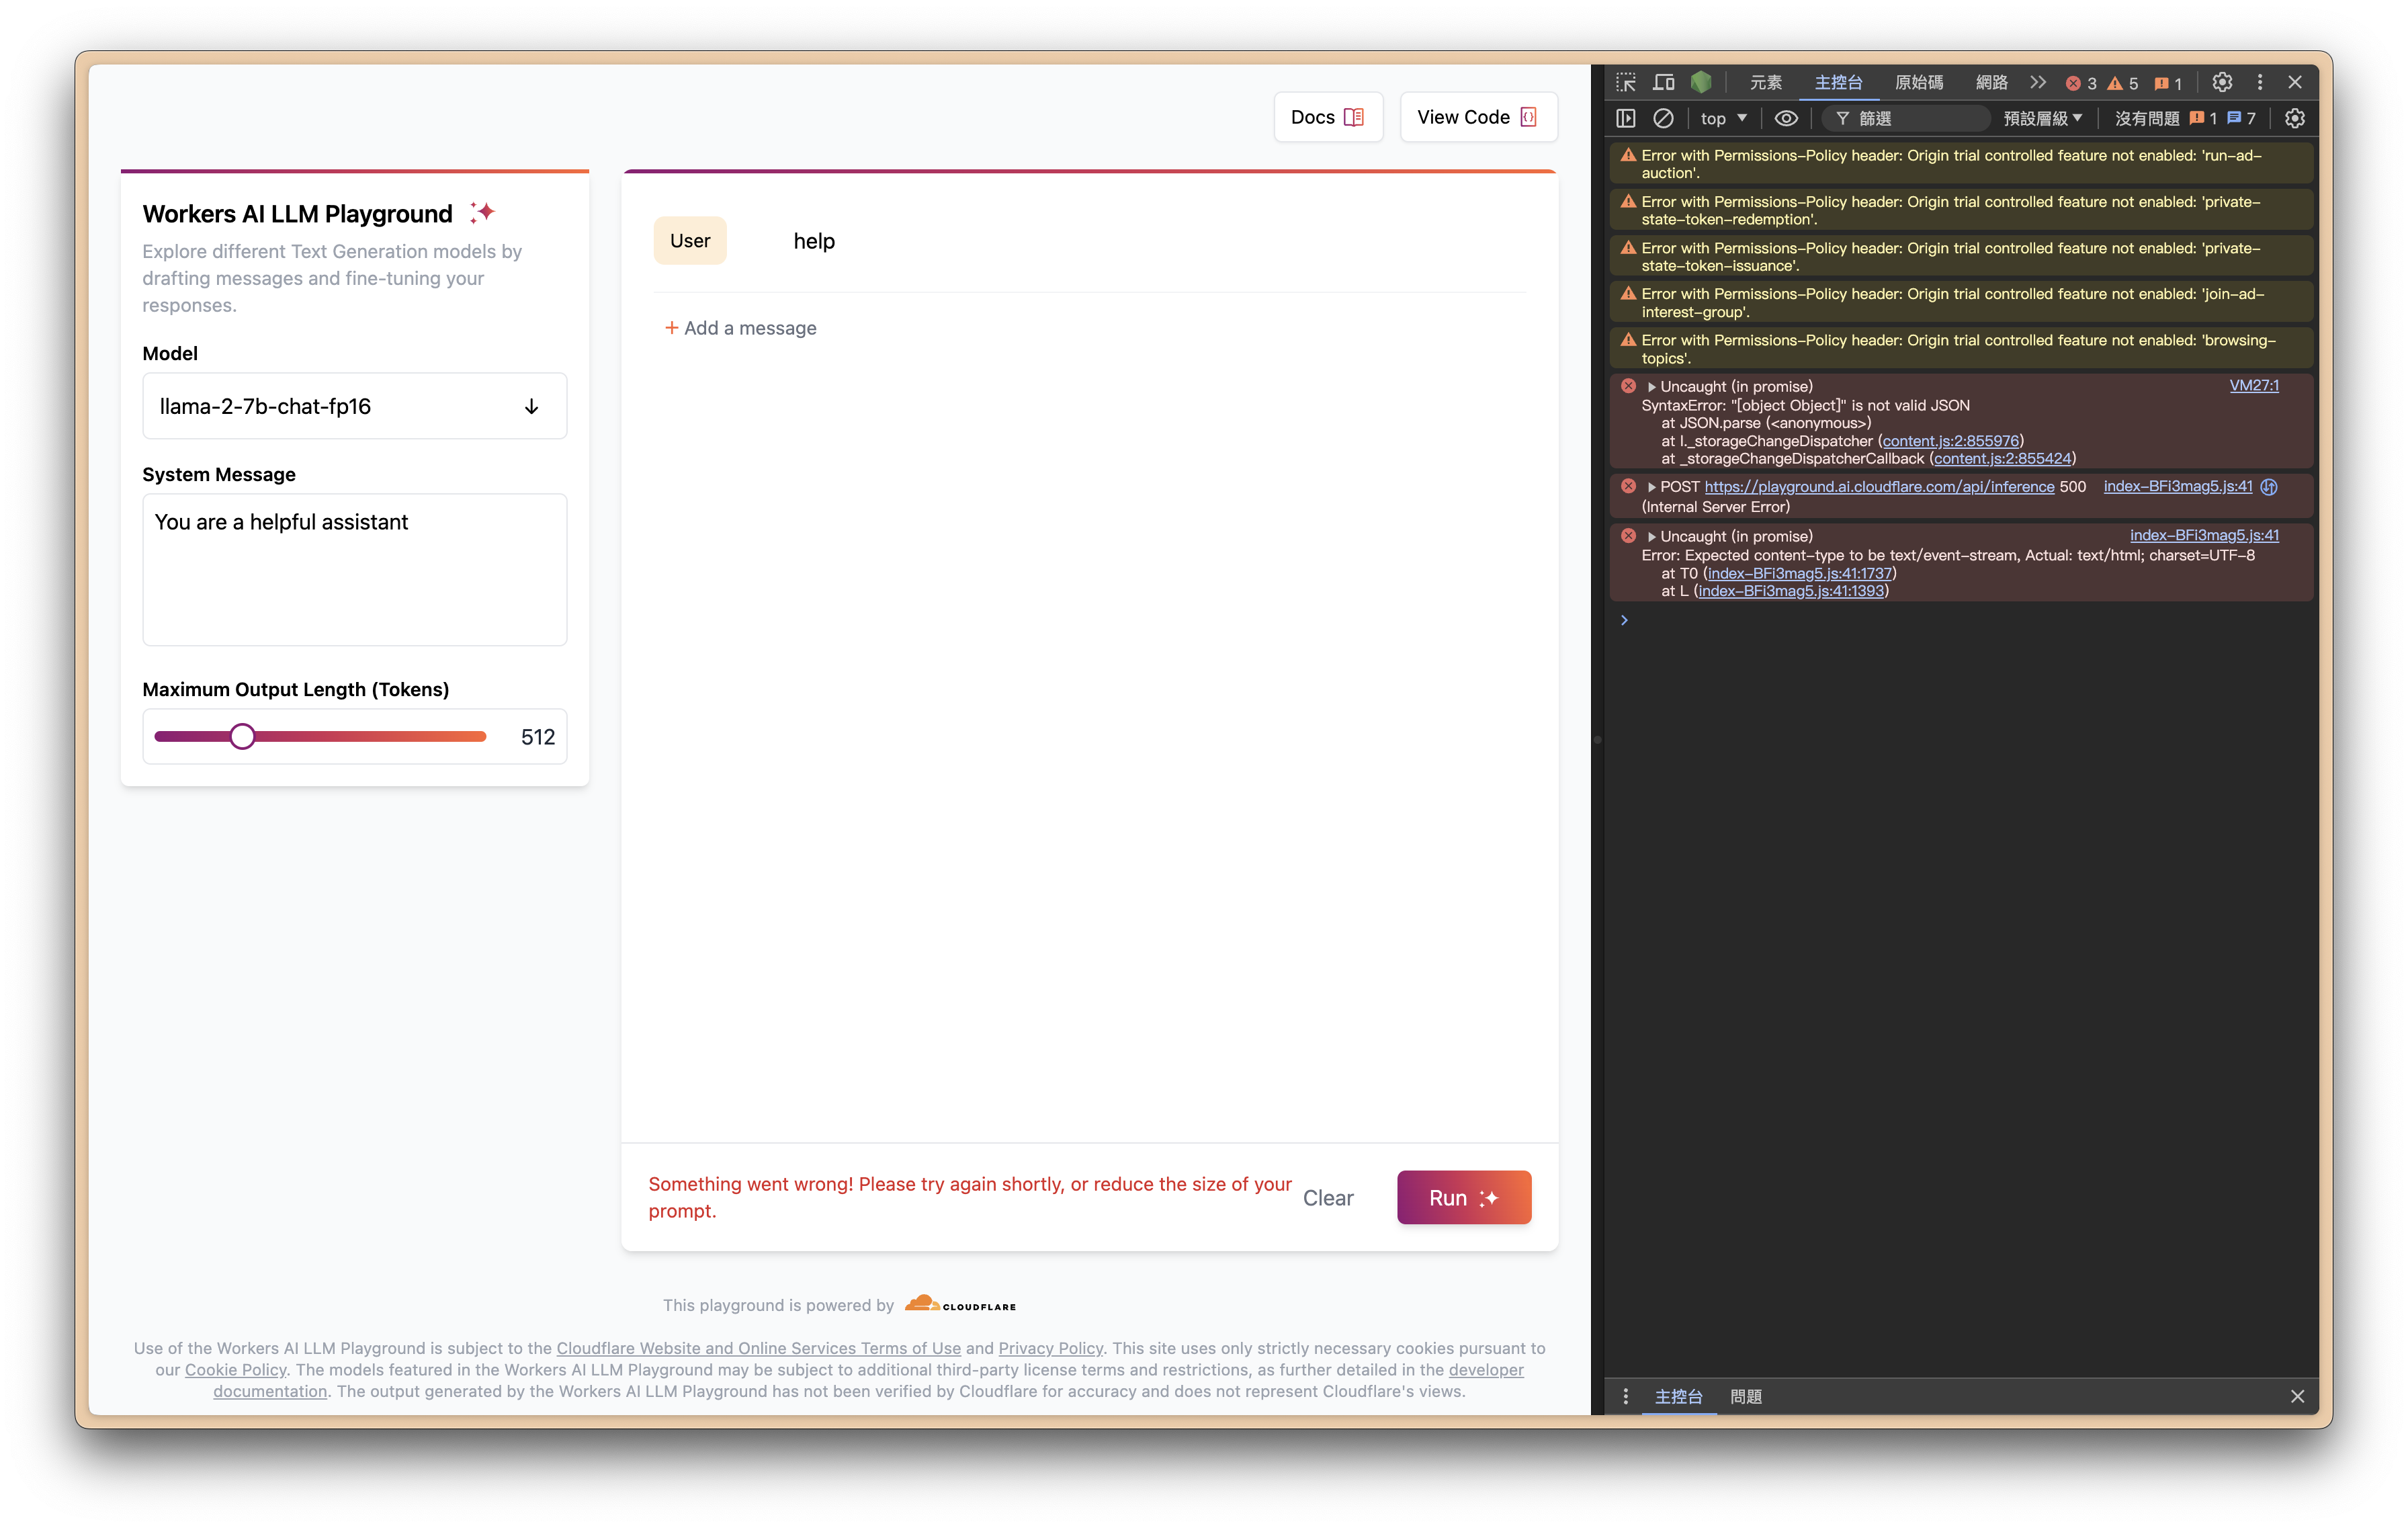Click the error icon of the POST request row
Image resolution: width=2408 pixels, height=1528 pixels.
1628,487
